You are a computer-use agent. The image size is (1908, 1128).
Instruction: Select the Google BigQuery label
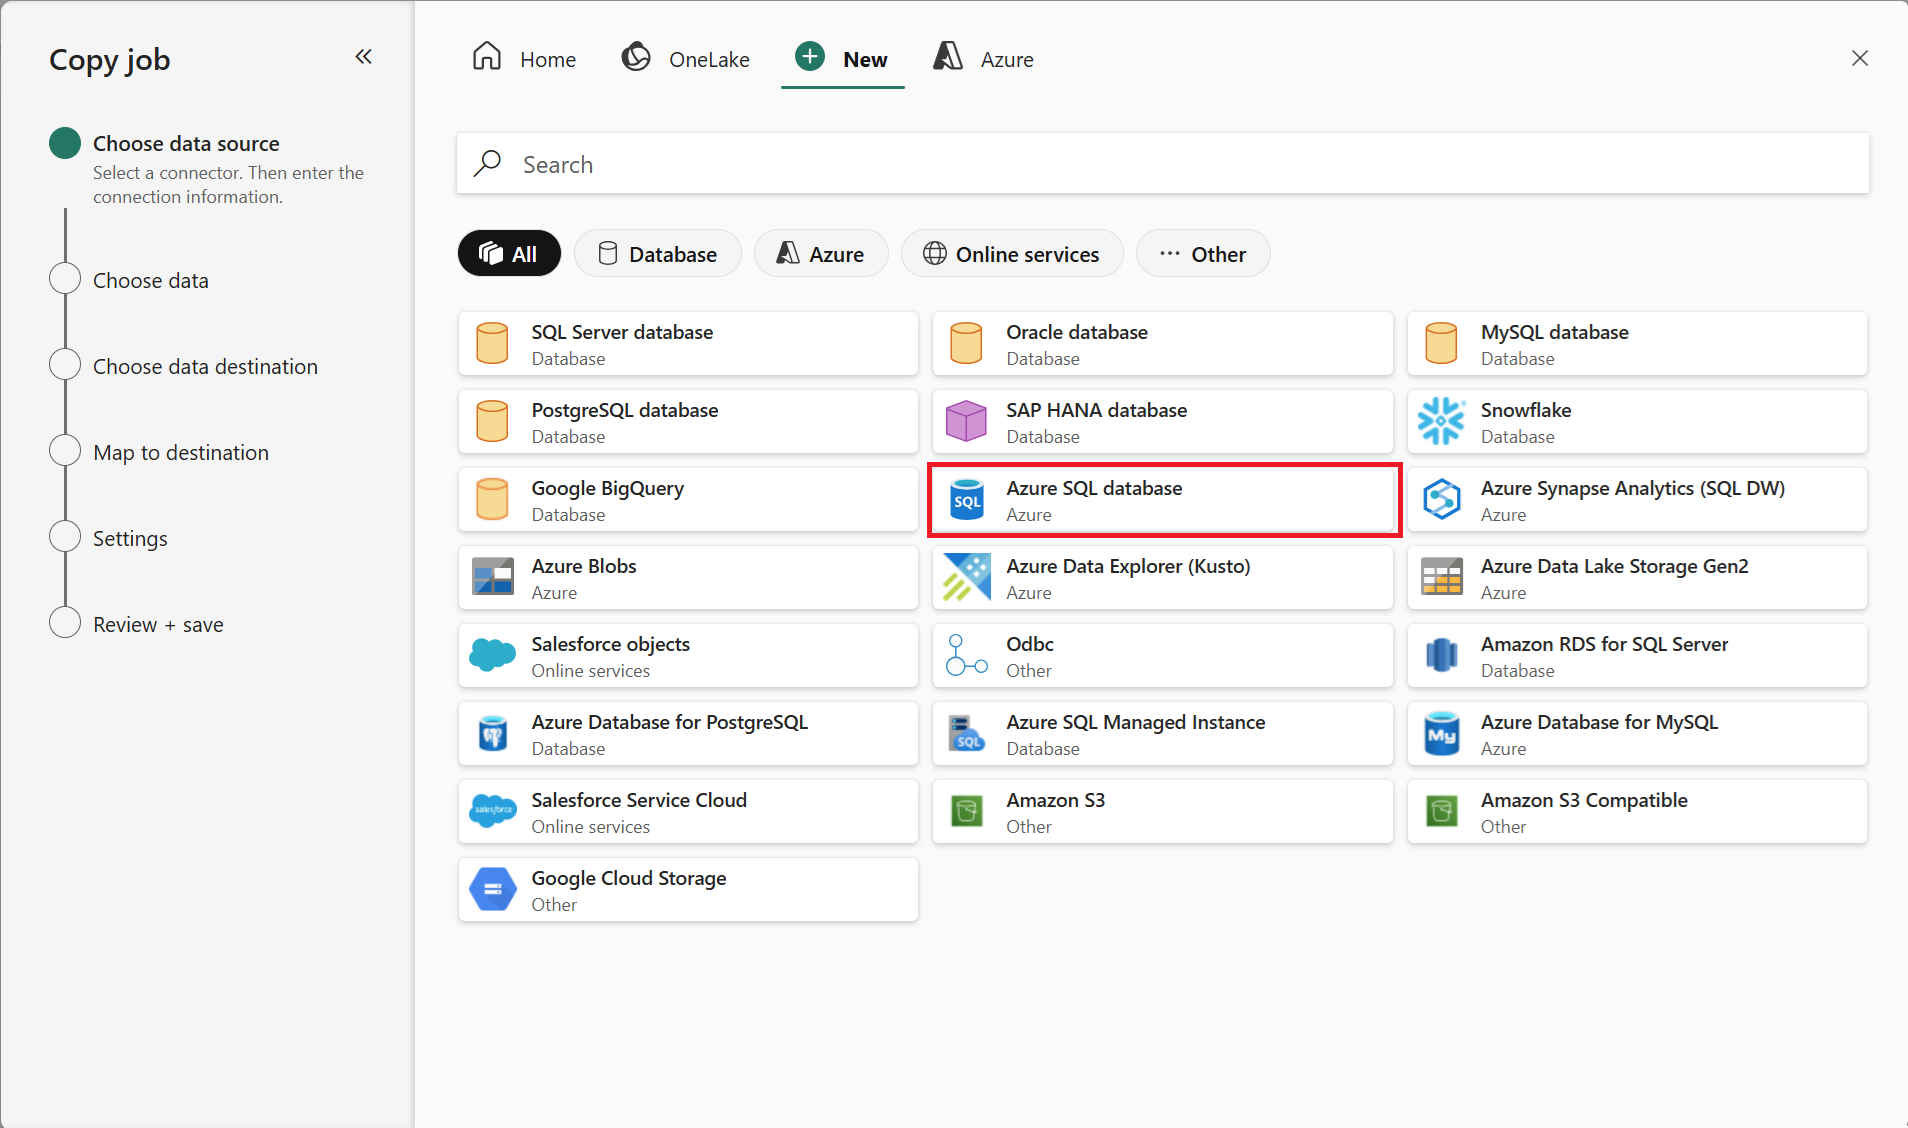coord(608,488)
